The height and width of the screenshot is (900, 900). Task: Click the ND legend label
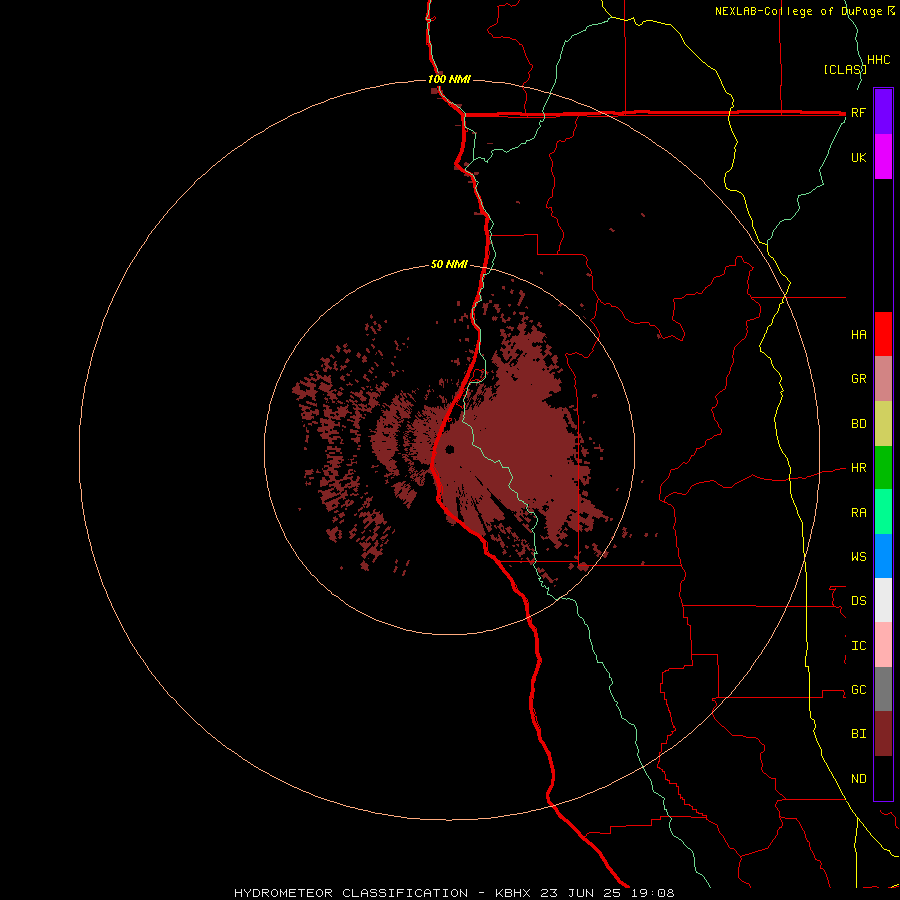[858, 779]
